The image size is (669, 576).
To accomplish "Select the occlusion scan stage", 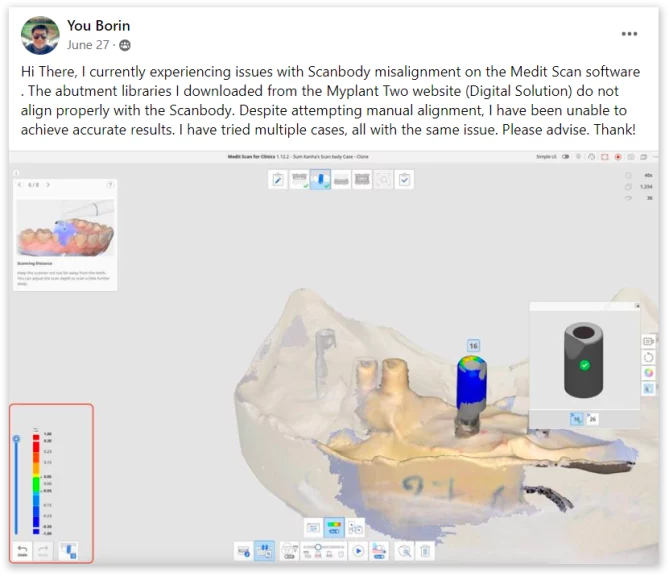I will (362, 180).
